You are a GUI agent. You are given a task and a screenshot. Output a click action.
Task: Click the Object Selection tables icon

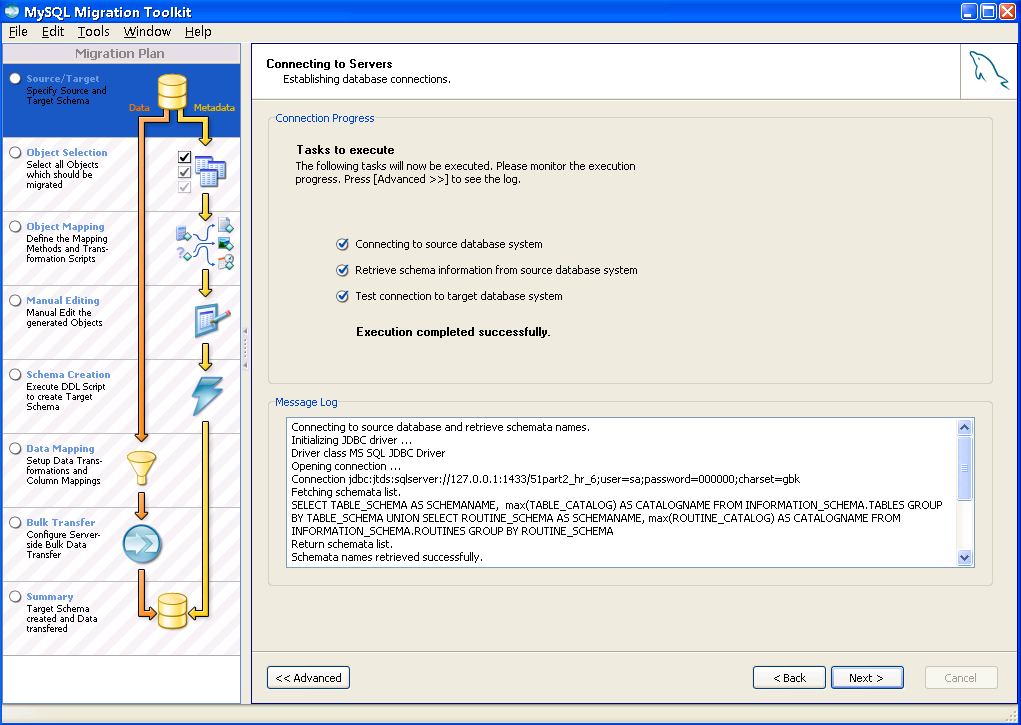(x=210, y=171)
